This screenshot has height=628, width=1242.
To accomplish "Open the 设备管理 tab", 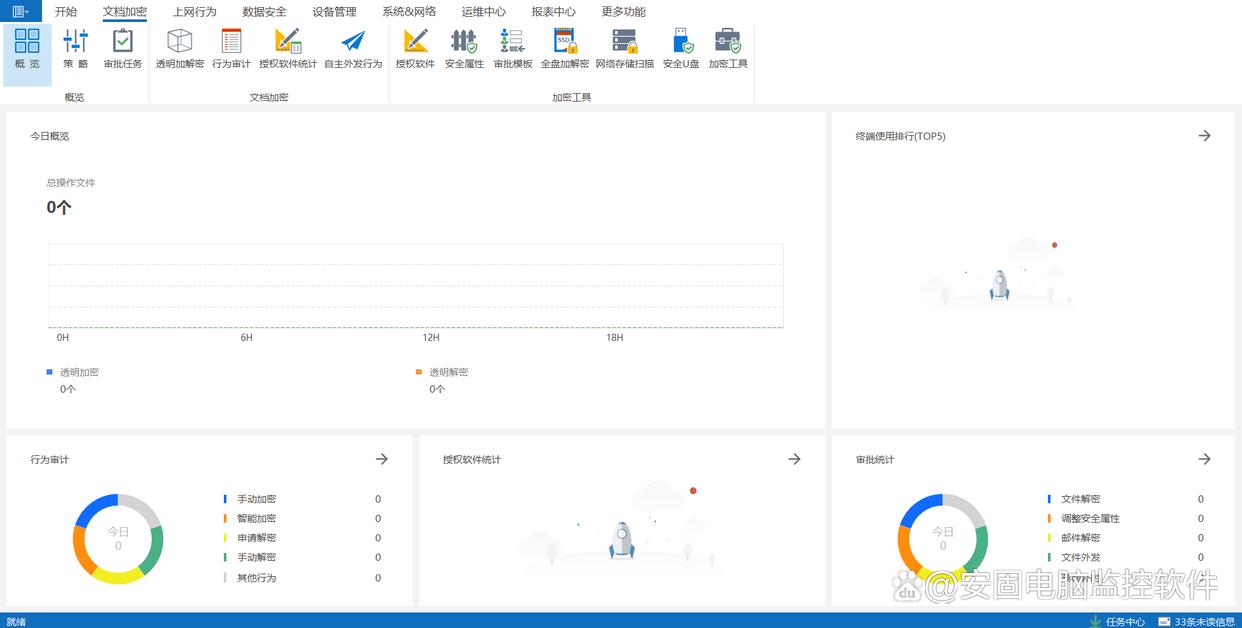I will 334,12.
